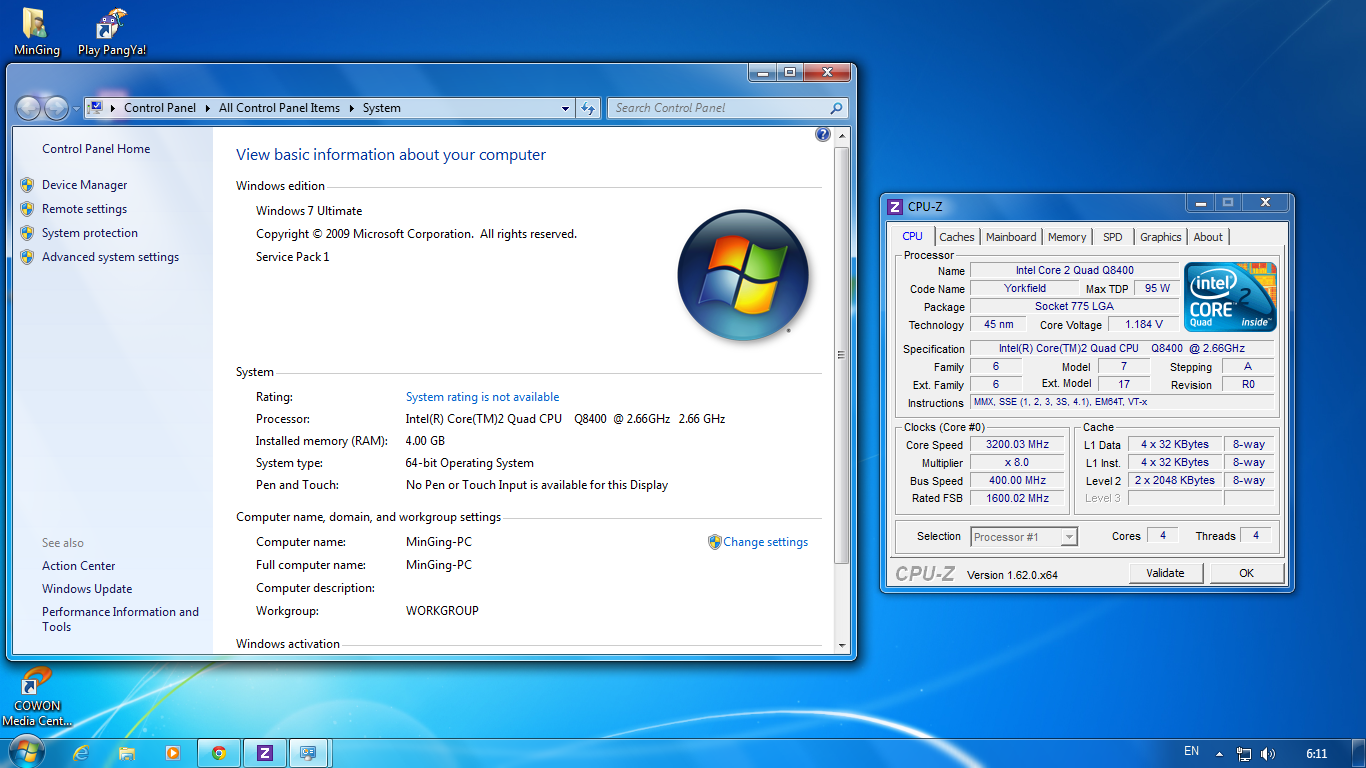Click the magnifier icon in the search box
This screenshot has width=1366, height=768.
pos(836,108)
